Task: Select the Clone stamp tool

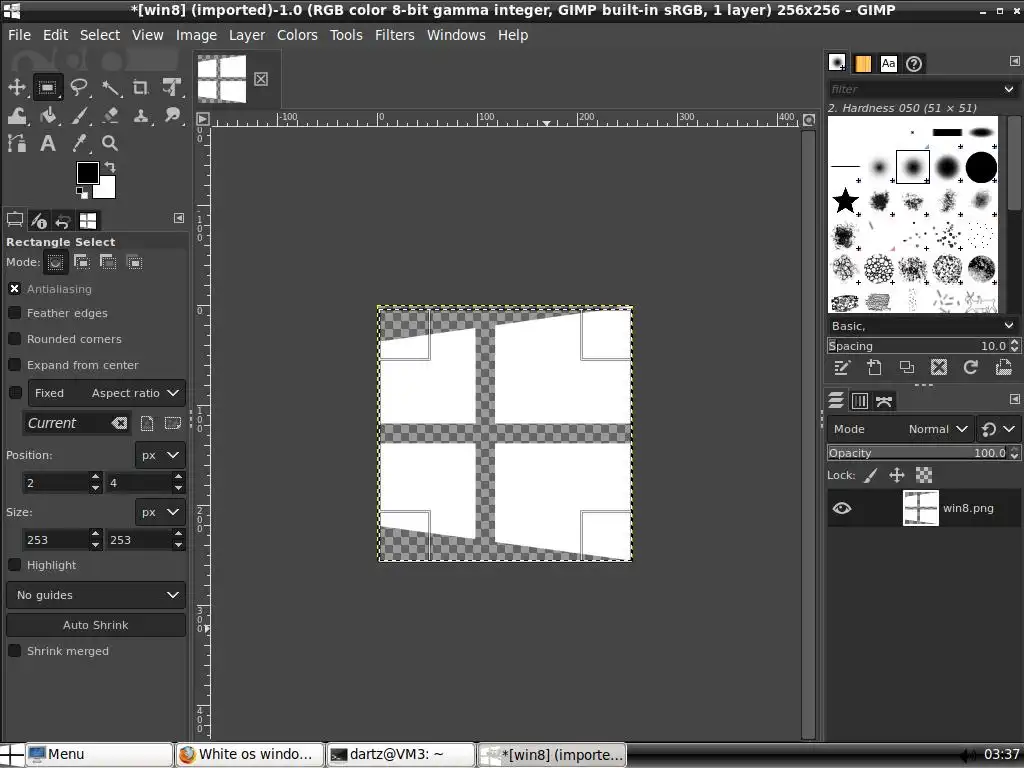Action: [x=140, y=116]
